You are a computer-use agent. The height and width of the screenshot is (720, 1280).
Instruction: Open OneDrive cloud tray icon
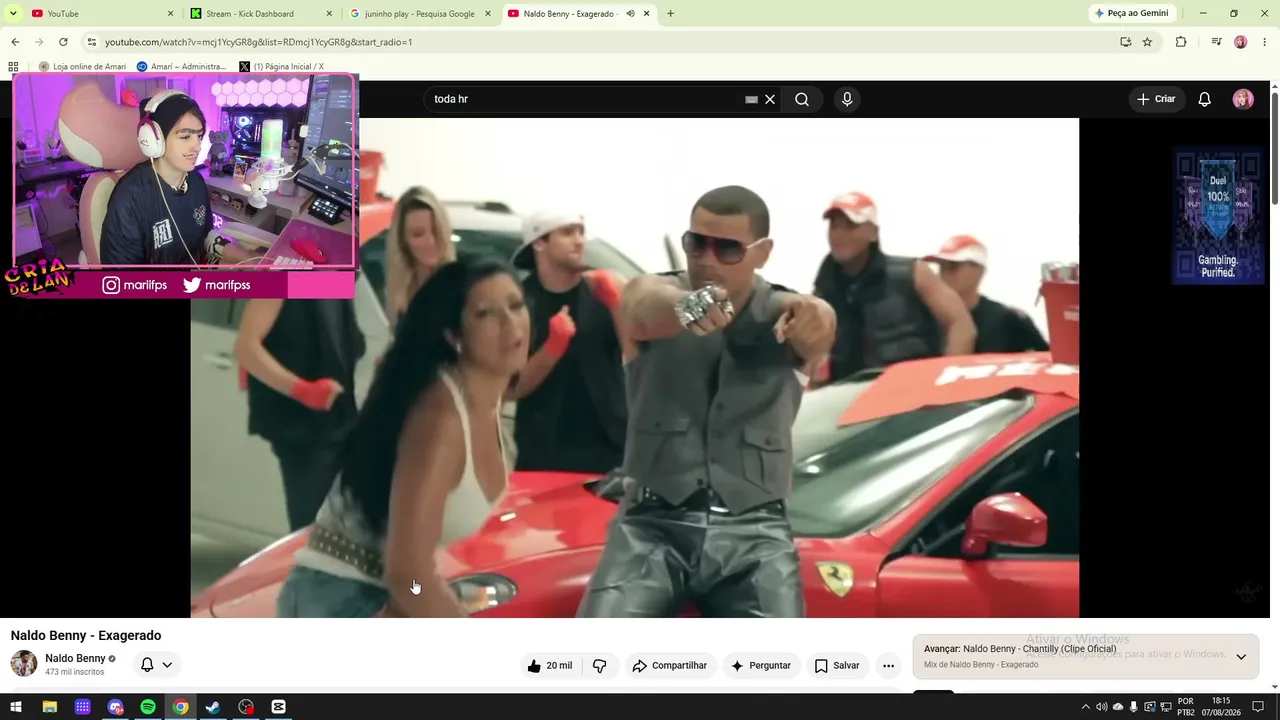coord(1118,707)
